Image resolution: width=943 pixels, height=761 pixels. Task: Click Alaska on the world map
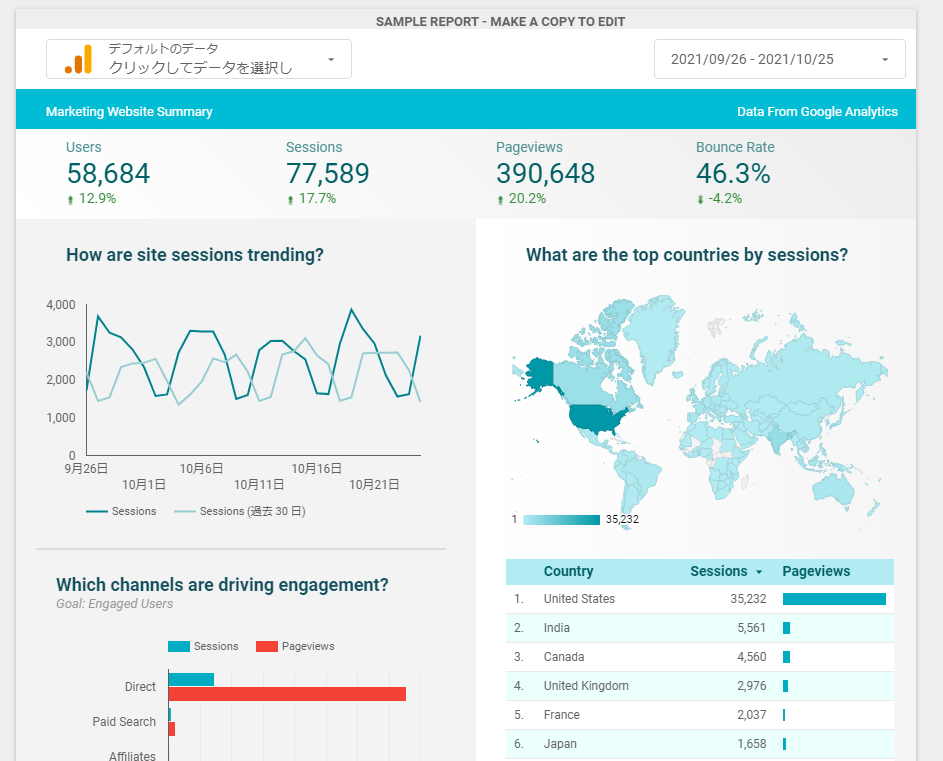(x=541, y=373)
